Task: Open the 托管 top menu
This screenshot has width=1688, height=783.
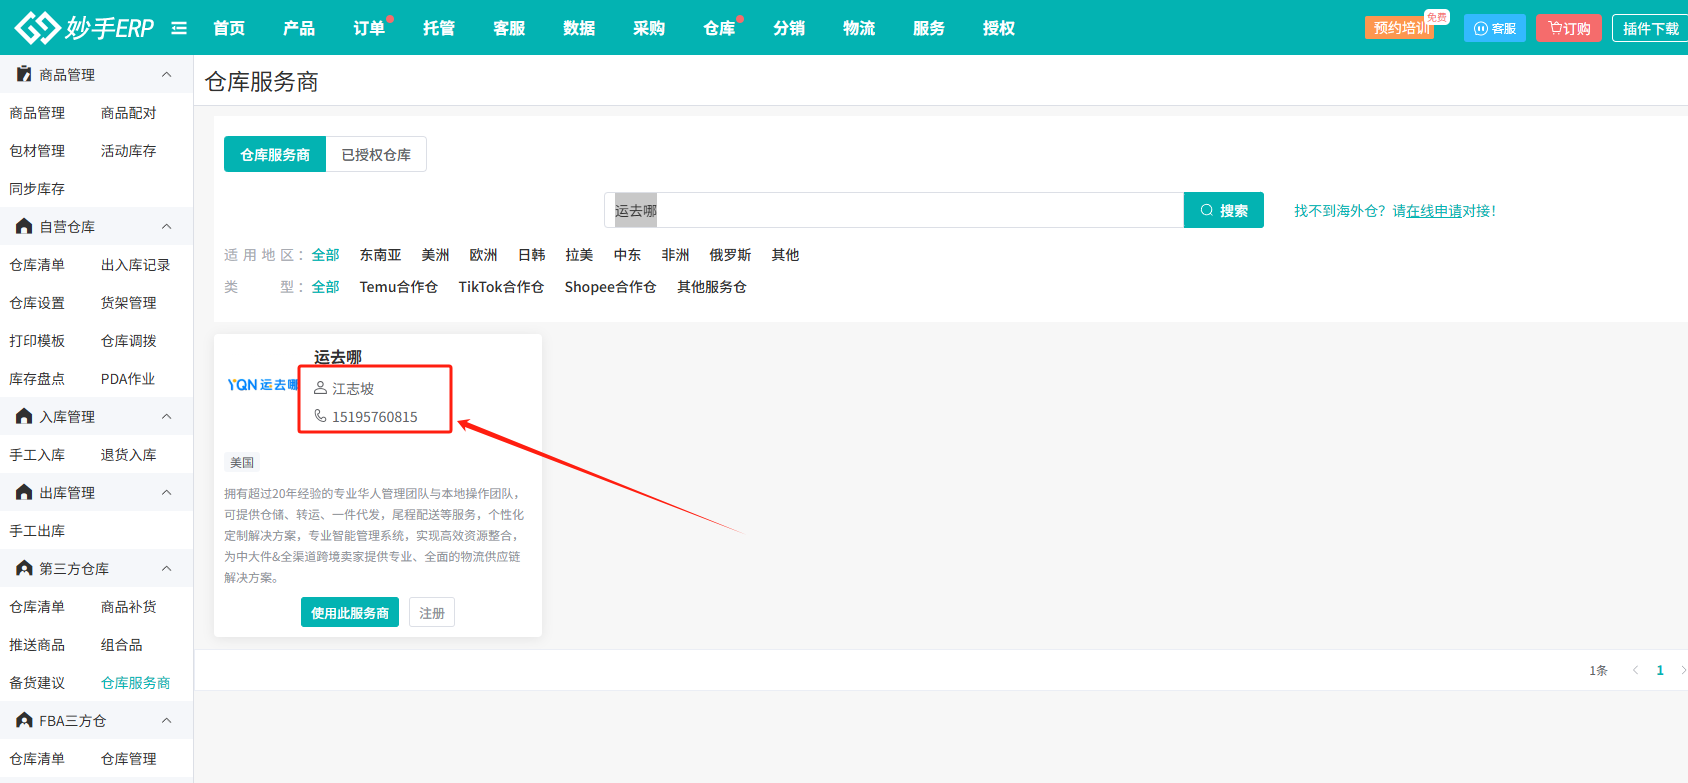Action: pos(439,28)
